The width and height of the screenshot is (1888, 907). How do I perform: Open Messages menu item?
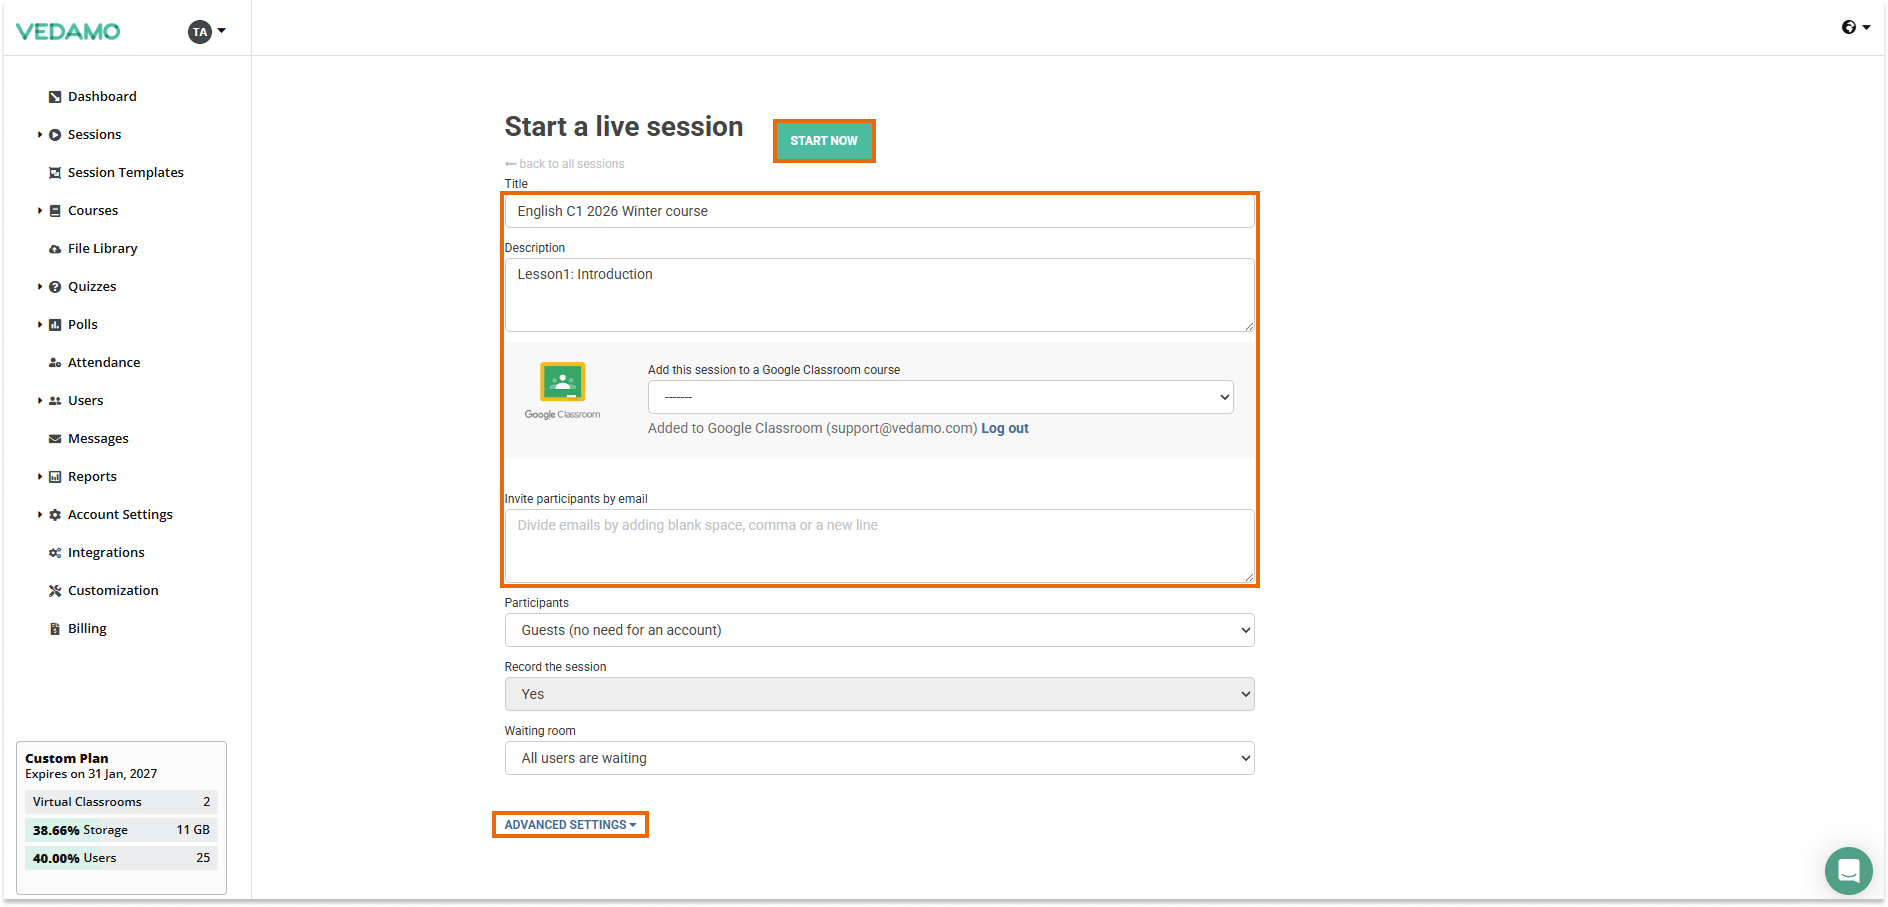coord(98,439)
